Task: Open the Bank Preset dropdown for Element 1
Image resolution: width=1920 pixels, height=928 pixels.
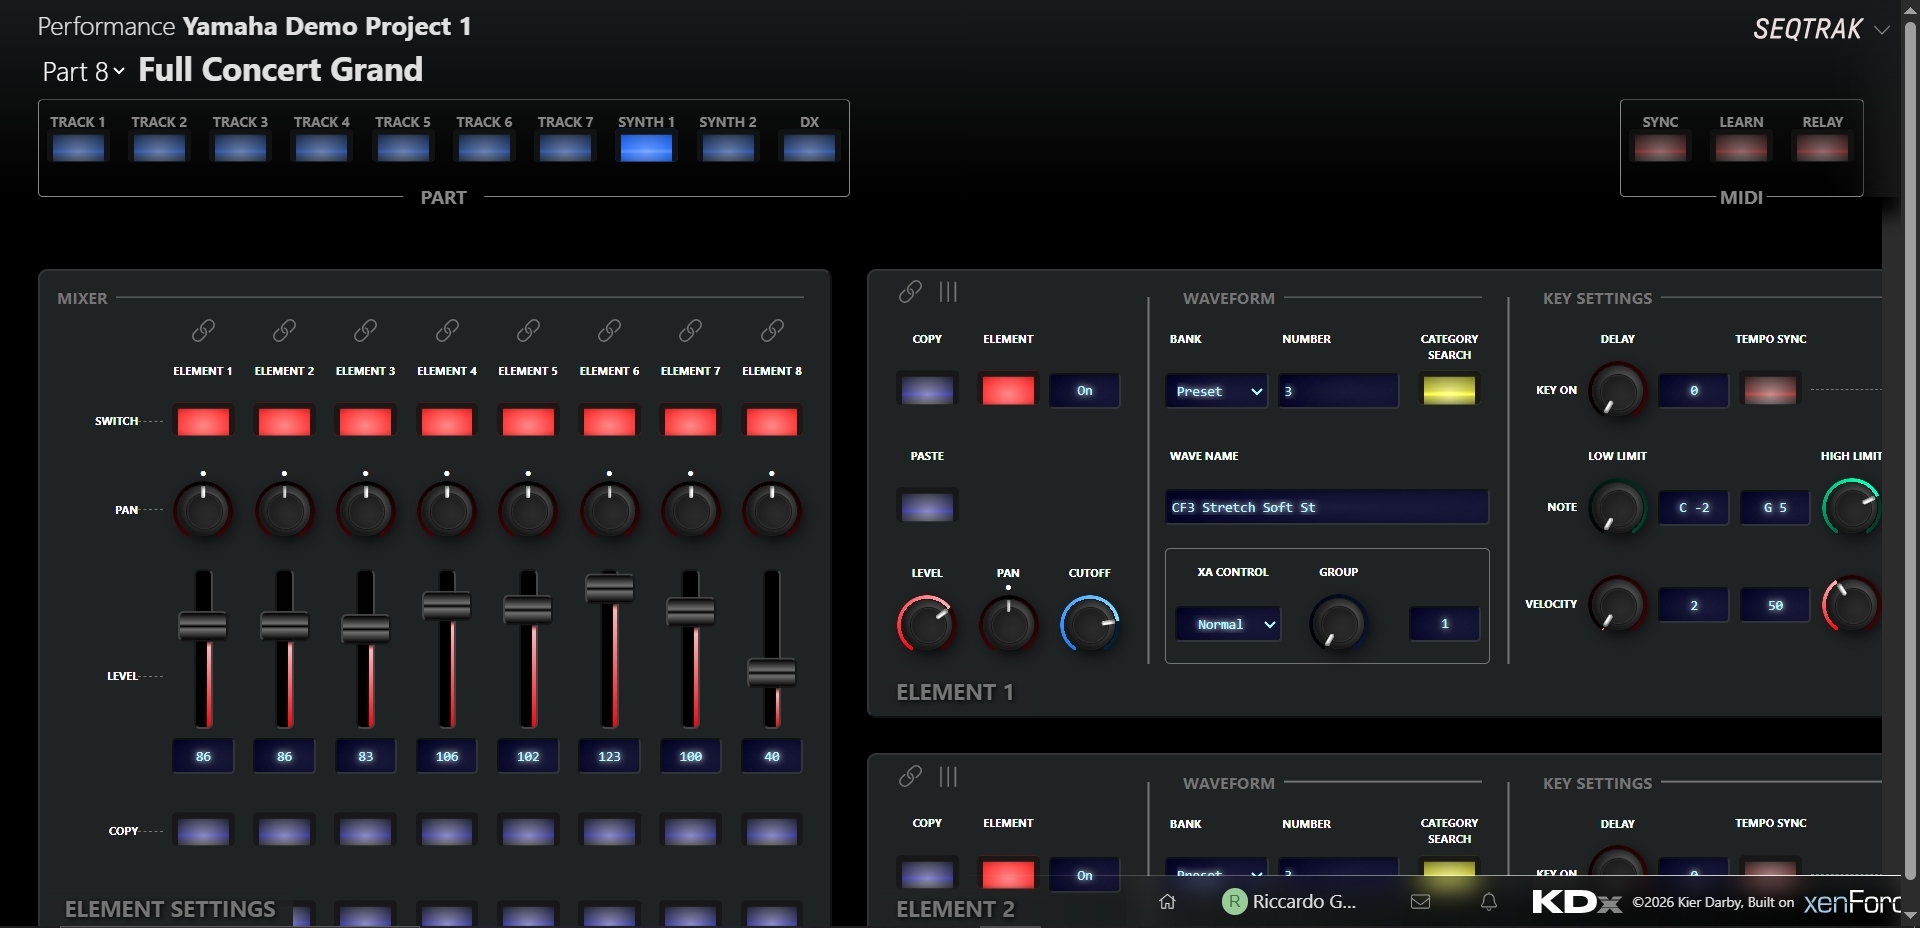Action: point(1217,391)
